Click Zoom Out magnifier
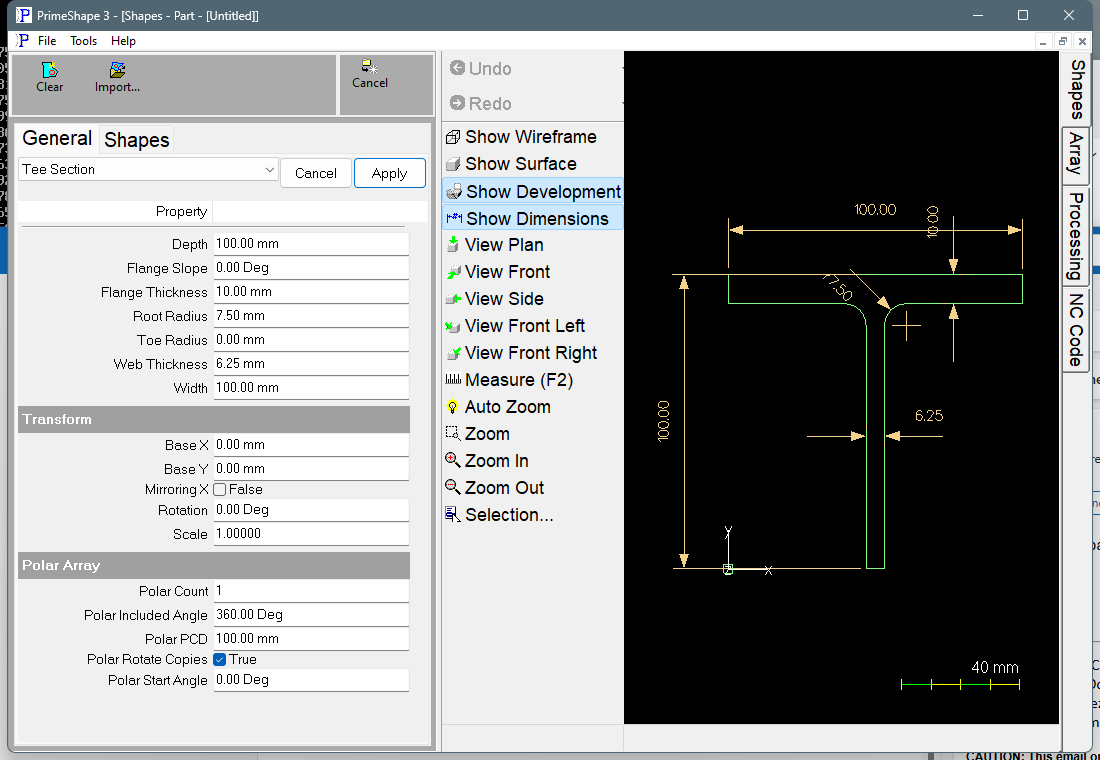This screenshot has height=760, width=1100. pyautogui.click(x=452, y=487)
